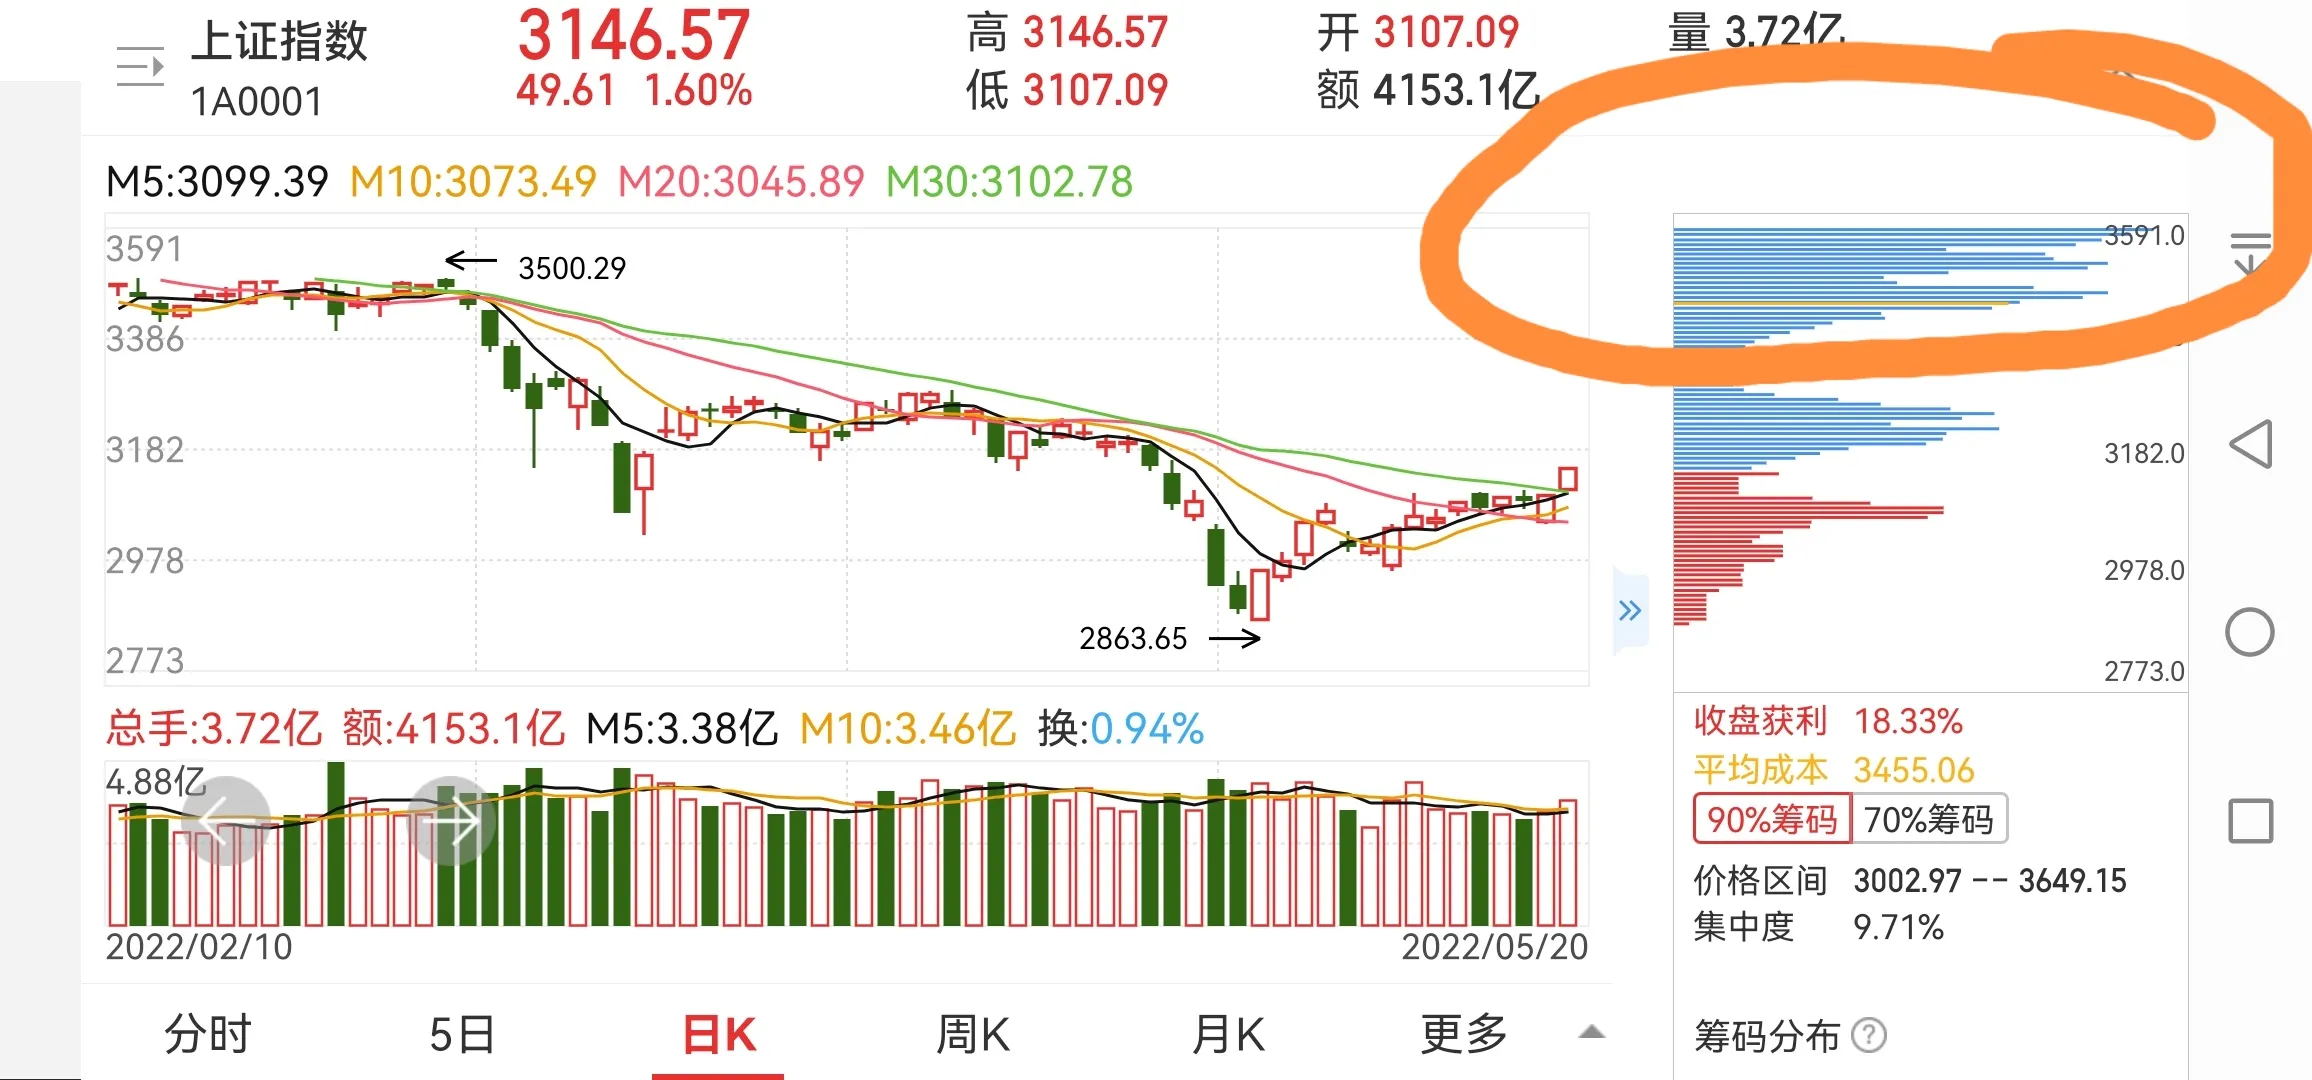
Task: Open the 5日 chart view
Action: 463,1034
